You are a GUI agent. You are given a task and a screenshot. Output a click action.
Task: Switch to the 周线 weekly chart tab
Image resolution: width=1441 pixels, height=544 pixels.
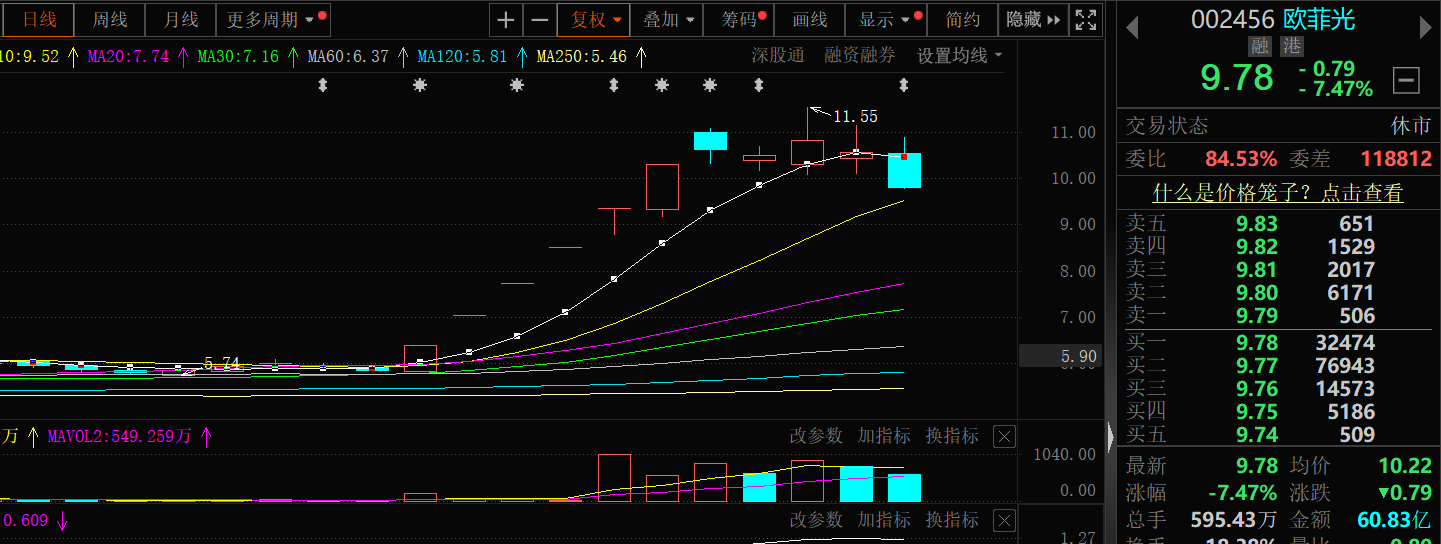[x=109, y=20]
